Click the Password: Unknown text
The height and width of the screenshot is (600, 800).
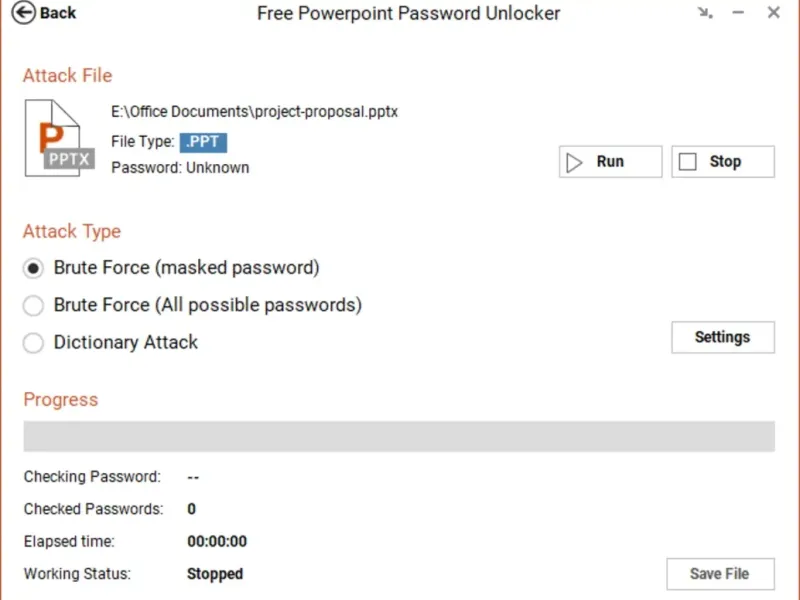coord(180,167)
